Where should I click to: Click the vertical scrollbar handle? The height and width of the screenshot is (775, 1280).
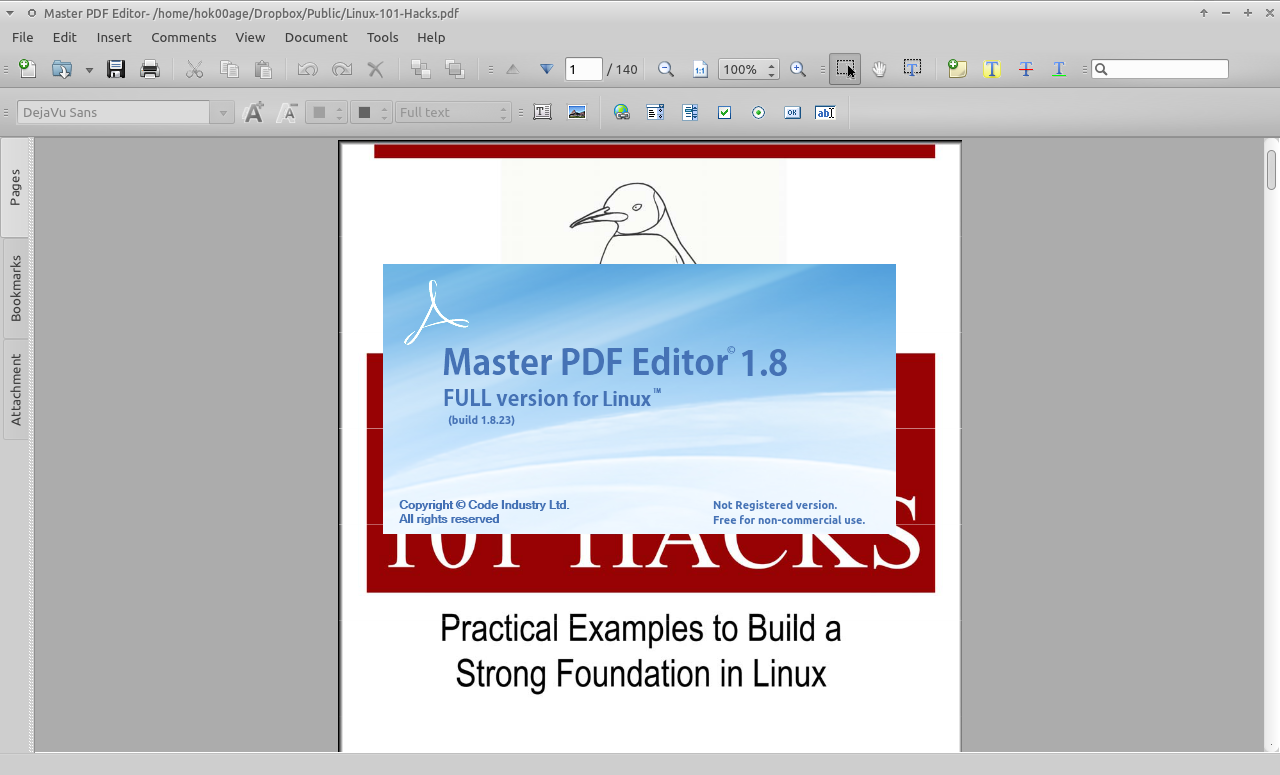coord(1271,168)
